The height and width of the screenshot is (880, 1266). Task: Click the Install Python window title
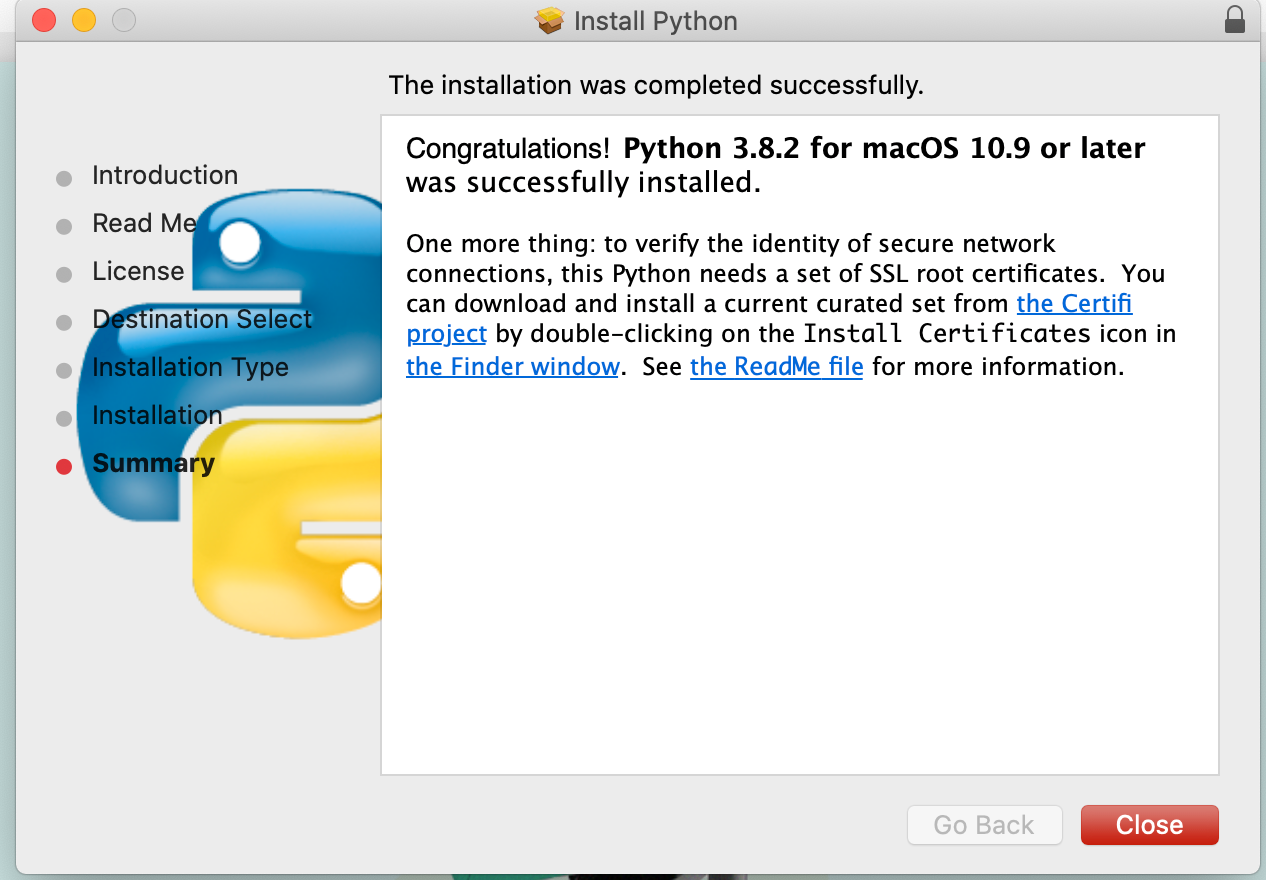(656, 21)
